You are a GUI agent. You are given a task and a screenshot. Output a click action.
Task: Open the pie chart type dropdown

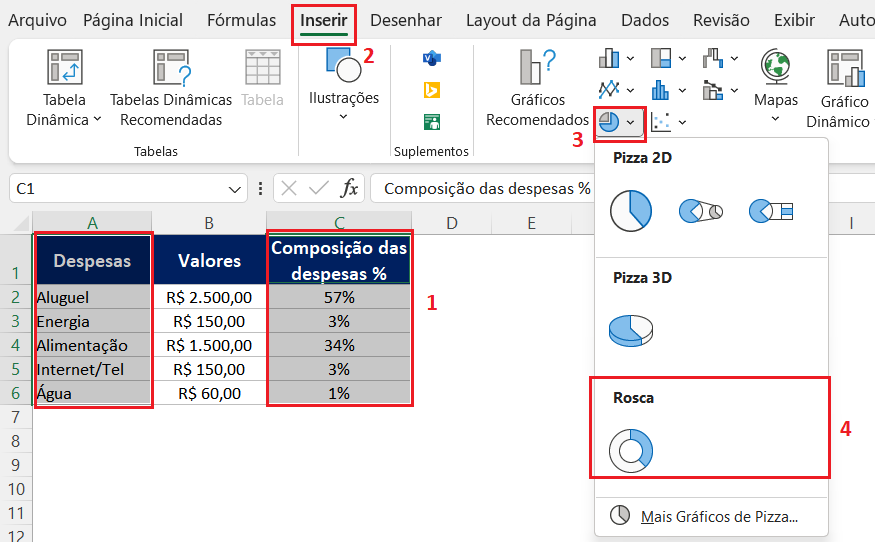click(630, 122)
